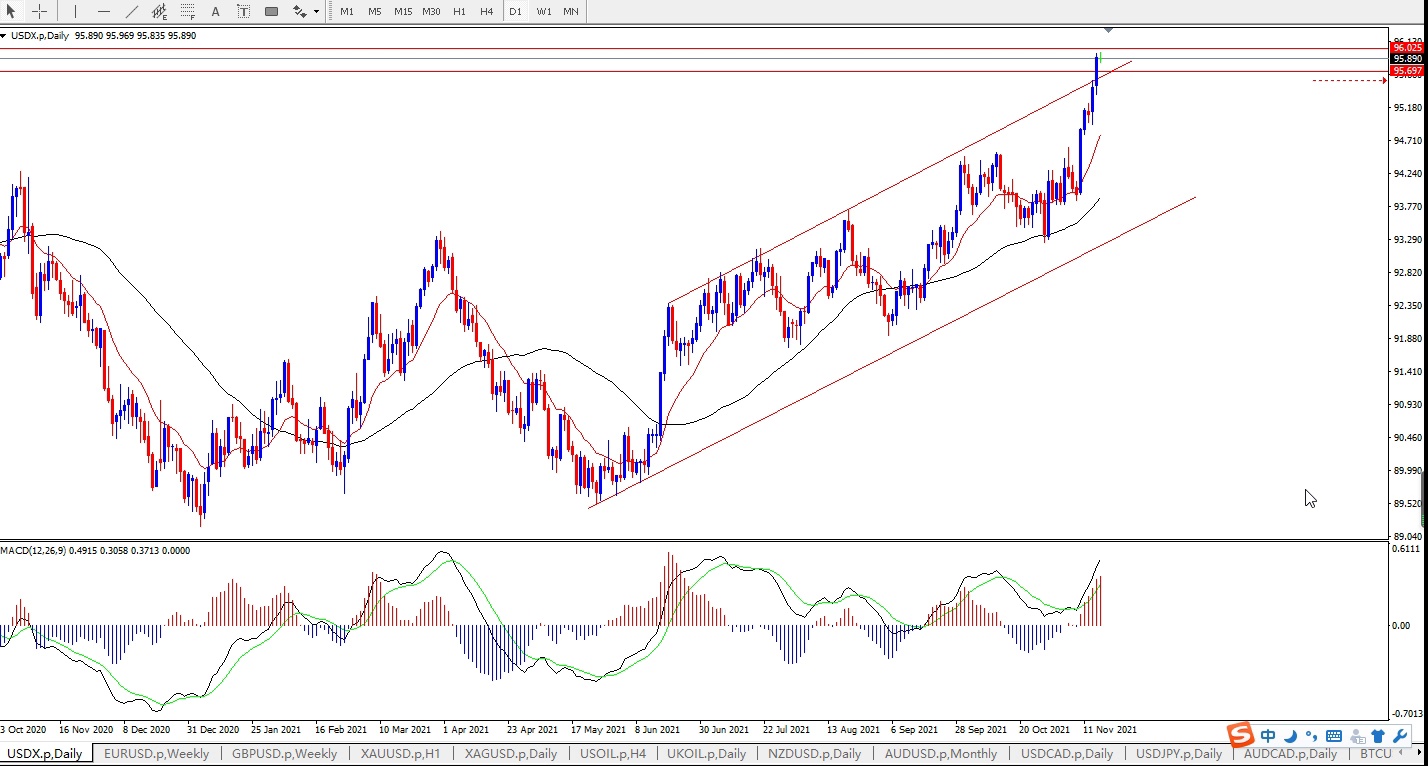Open the UKOIL.p,Daily chart tab

click(706, 753)
